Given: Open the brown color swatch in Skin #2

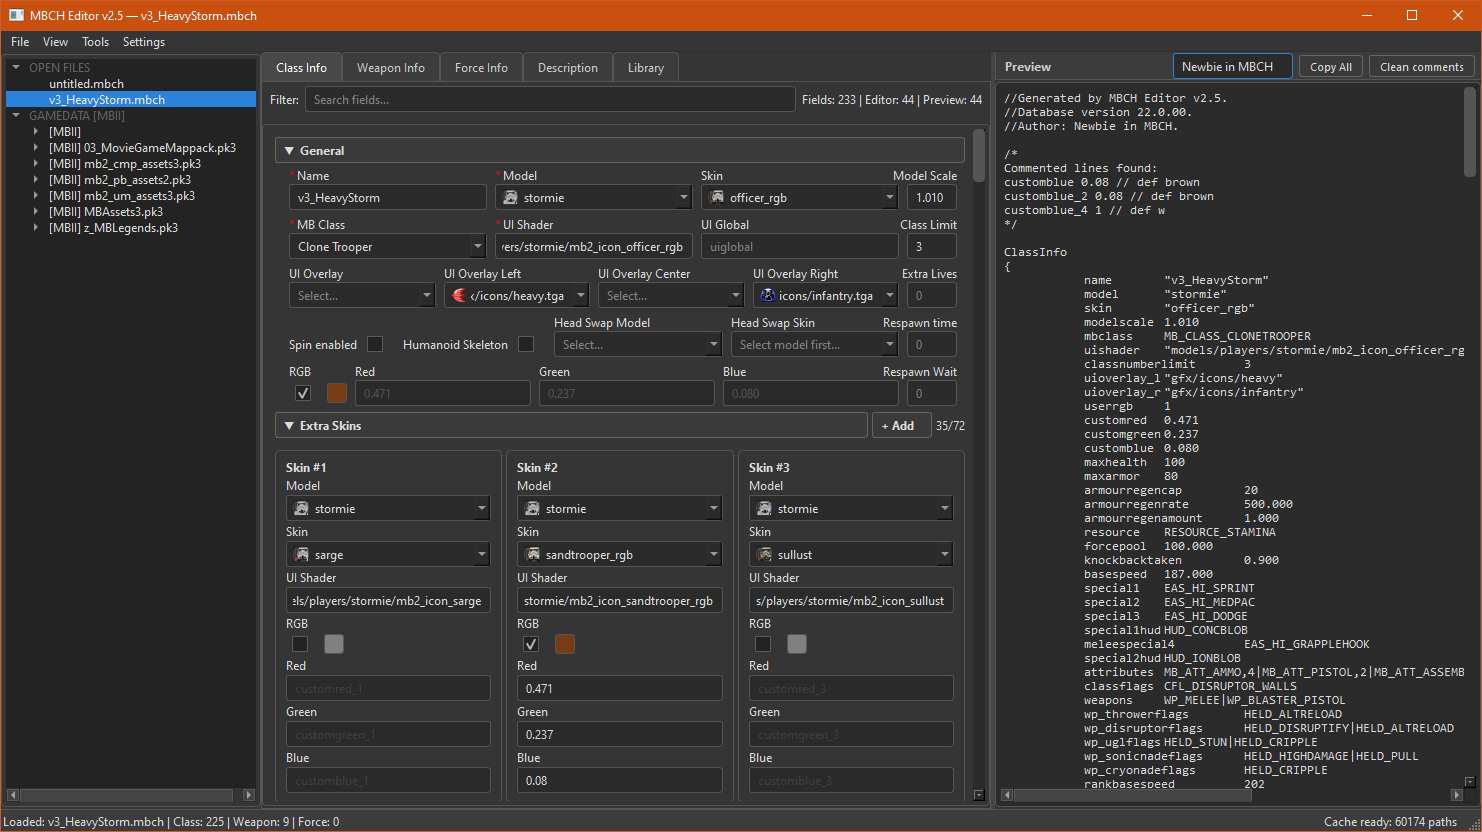Looking at the screenshot, I should [565, 644].
